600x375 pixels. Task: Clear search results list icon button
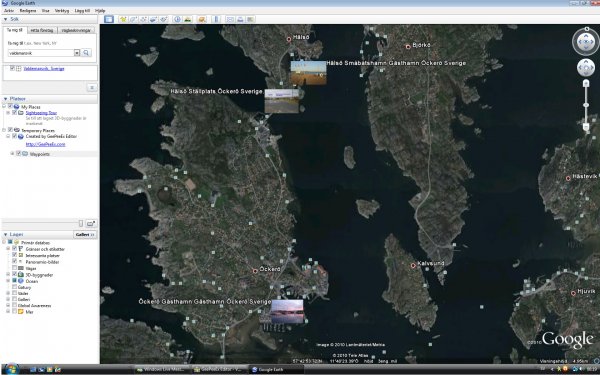point(92,88)
